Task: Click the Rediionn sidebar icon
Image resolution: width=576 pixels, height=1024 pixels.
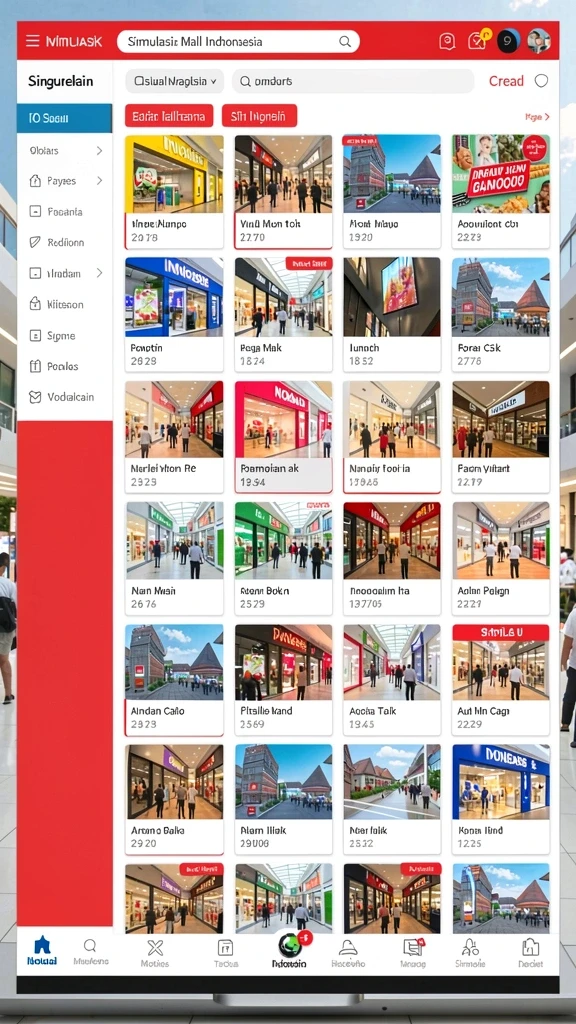Action: (x=35, y=242)
